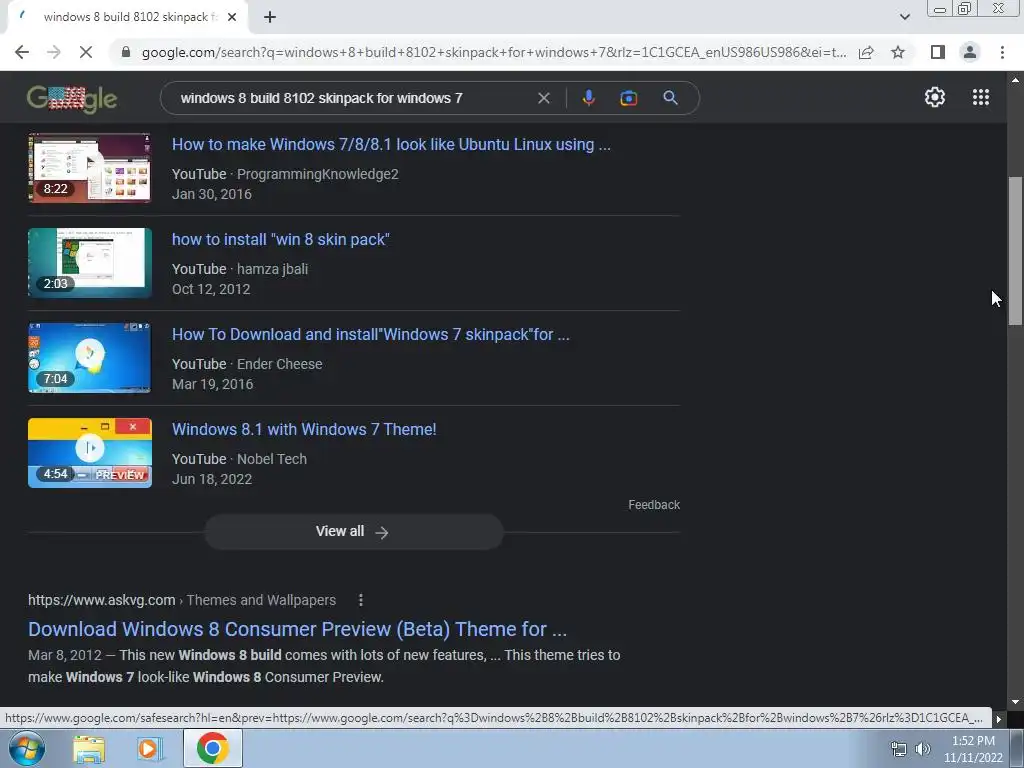The image size is (1024, 768).
Task: Click the forward navigation arrow
Action: (54, 52)
